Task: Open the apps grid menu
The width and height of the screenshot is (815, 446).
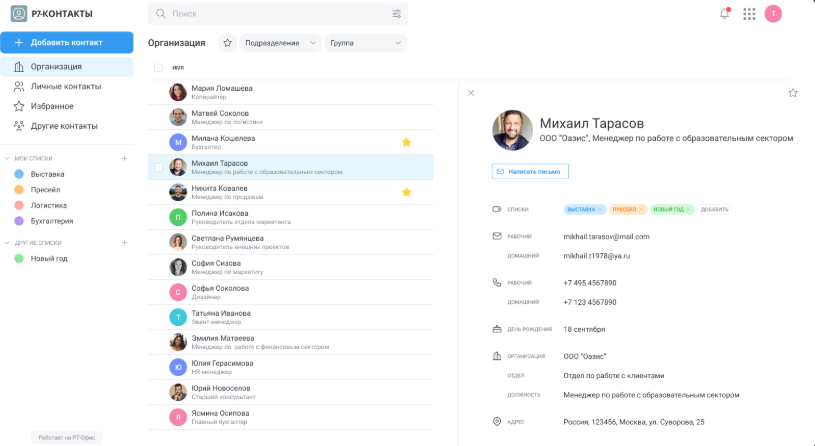Action: point(749,14)
